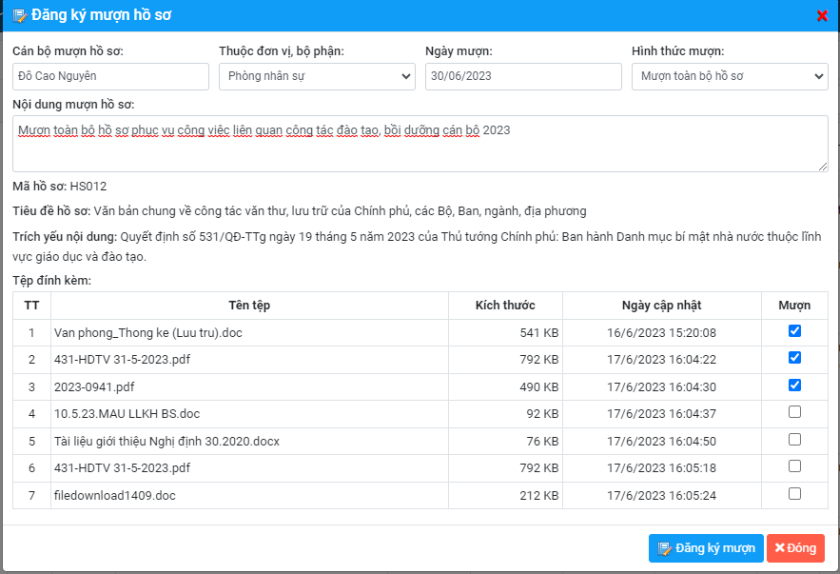
Task: Click the red X close icon in header
Action: tap(822, 15)
